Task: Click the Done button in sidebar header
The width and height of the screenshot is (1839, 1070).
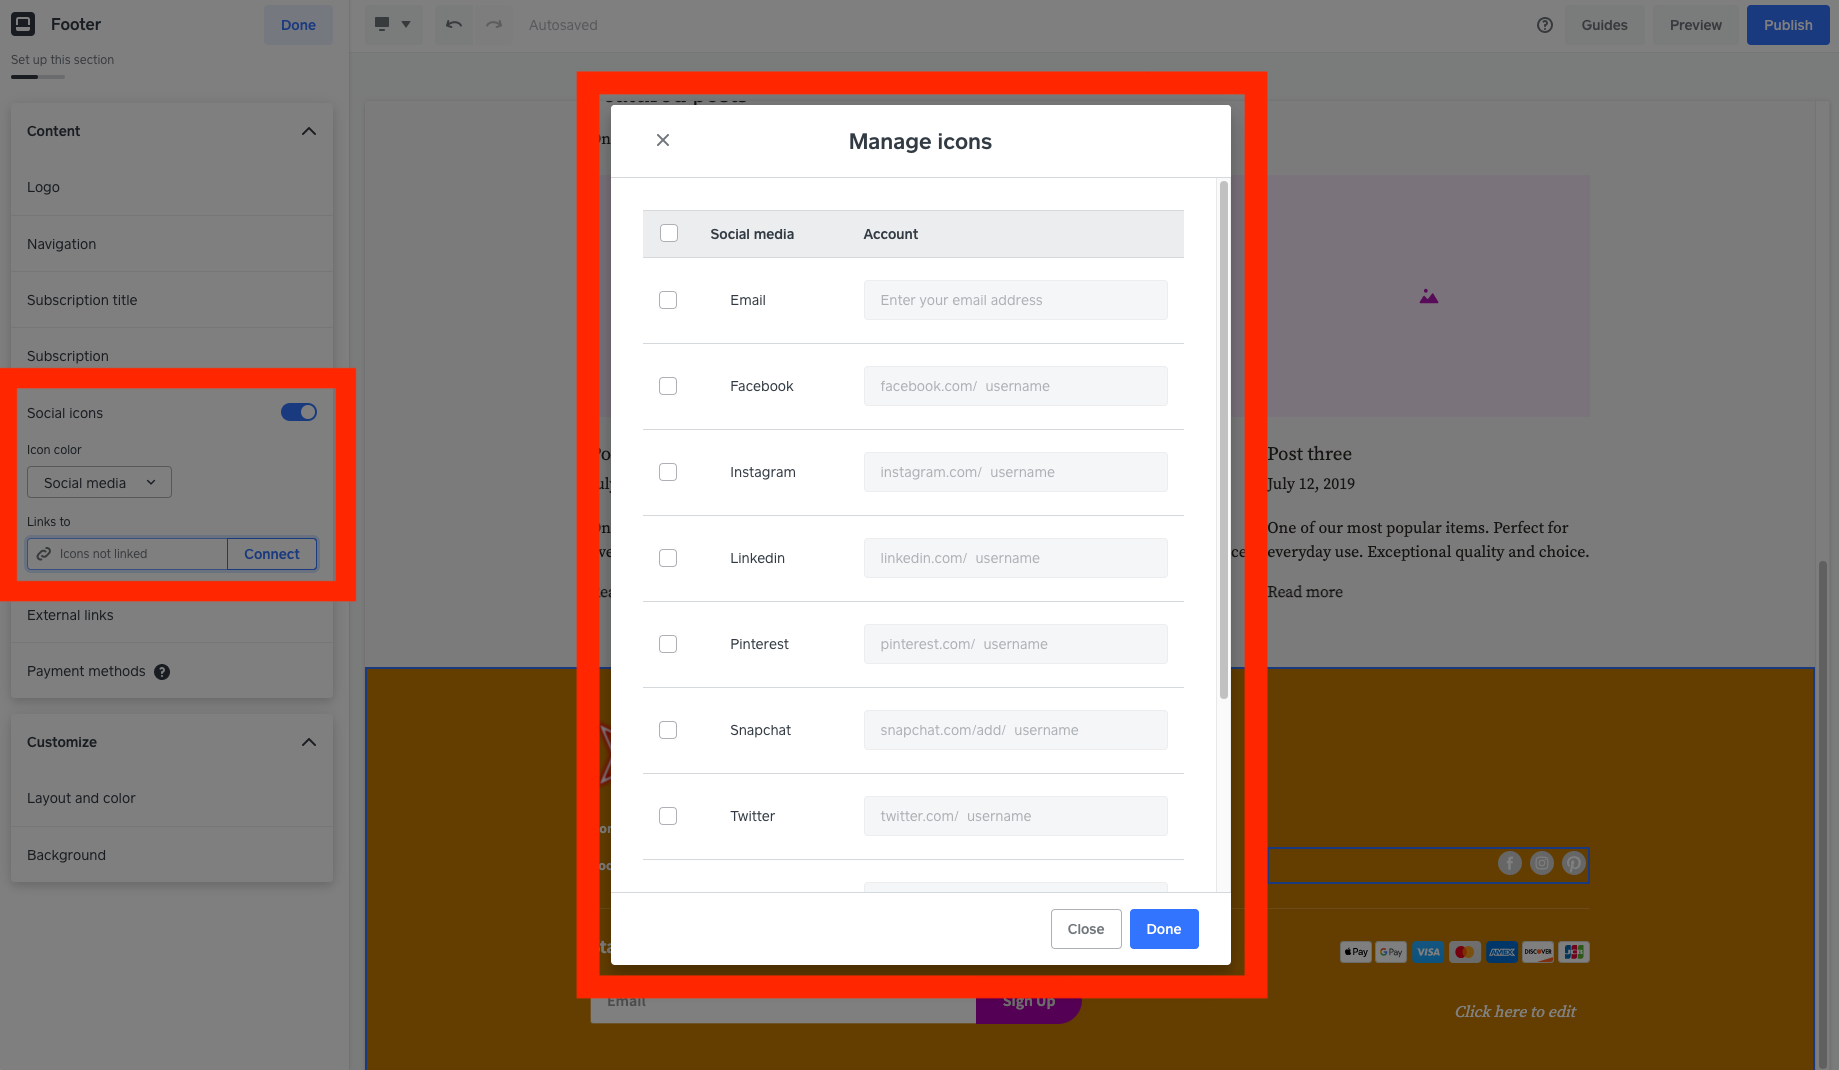Action: click(x=298, y=25)
